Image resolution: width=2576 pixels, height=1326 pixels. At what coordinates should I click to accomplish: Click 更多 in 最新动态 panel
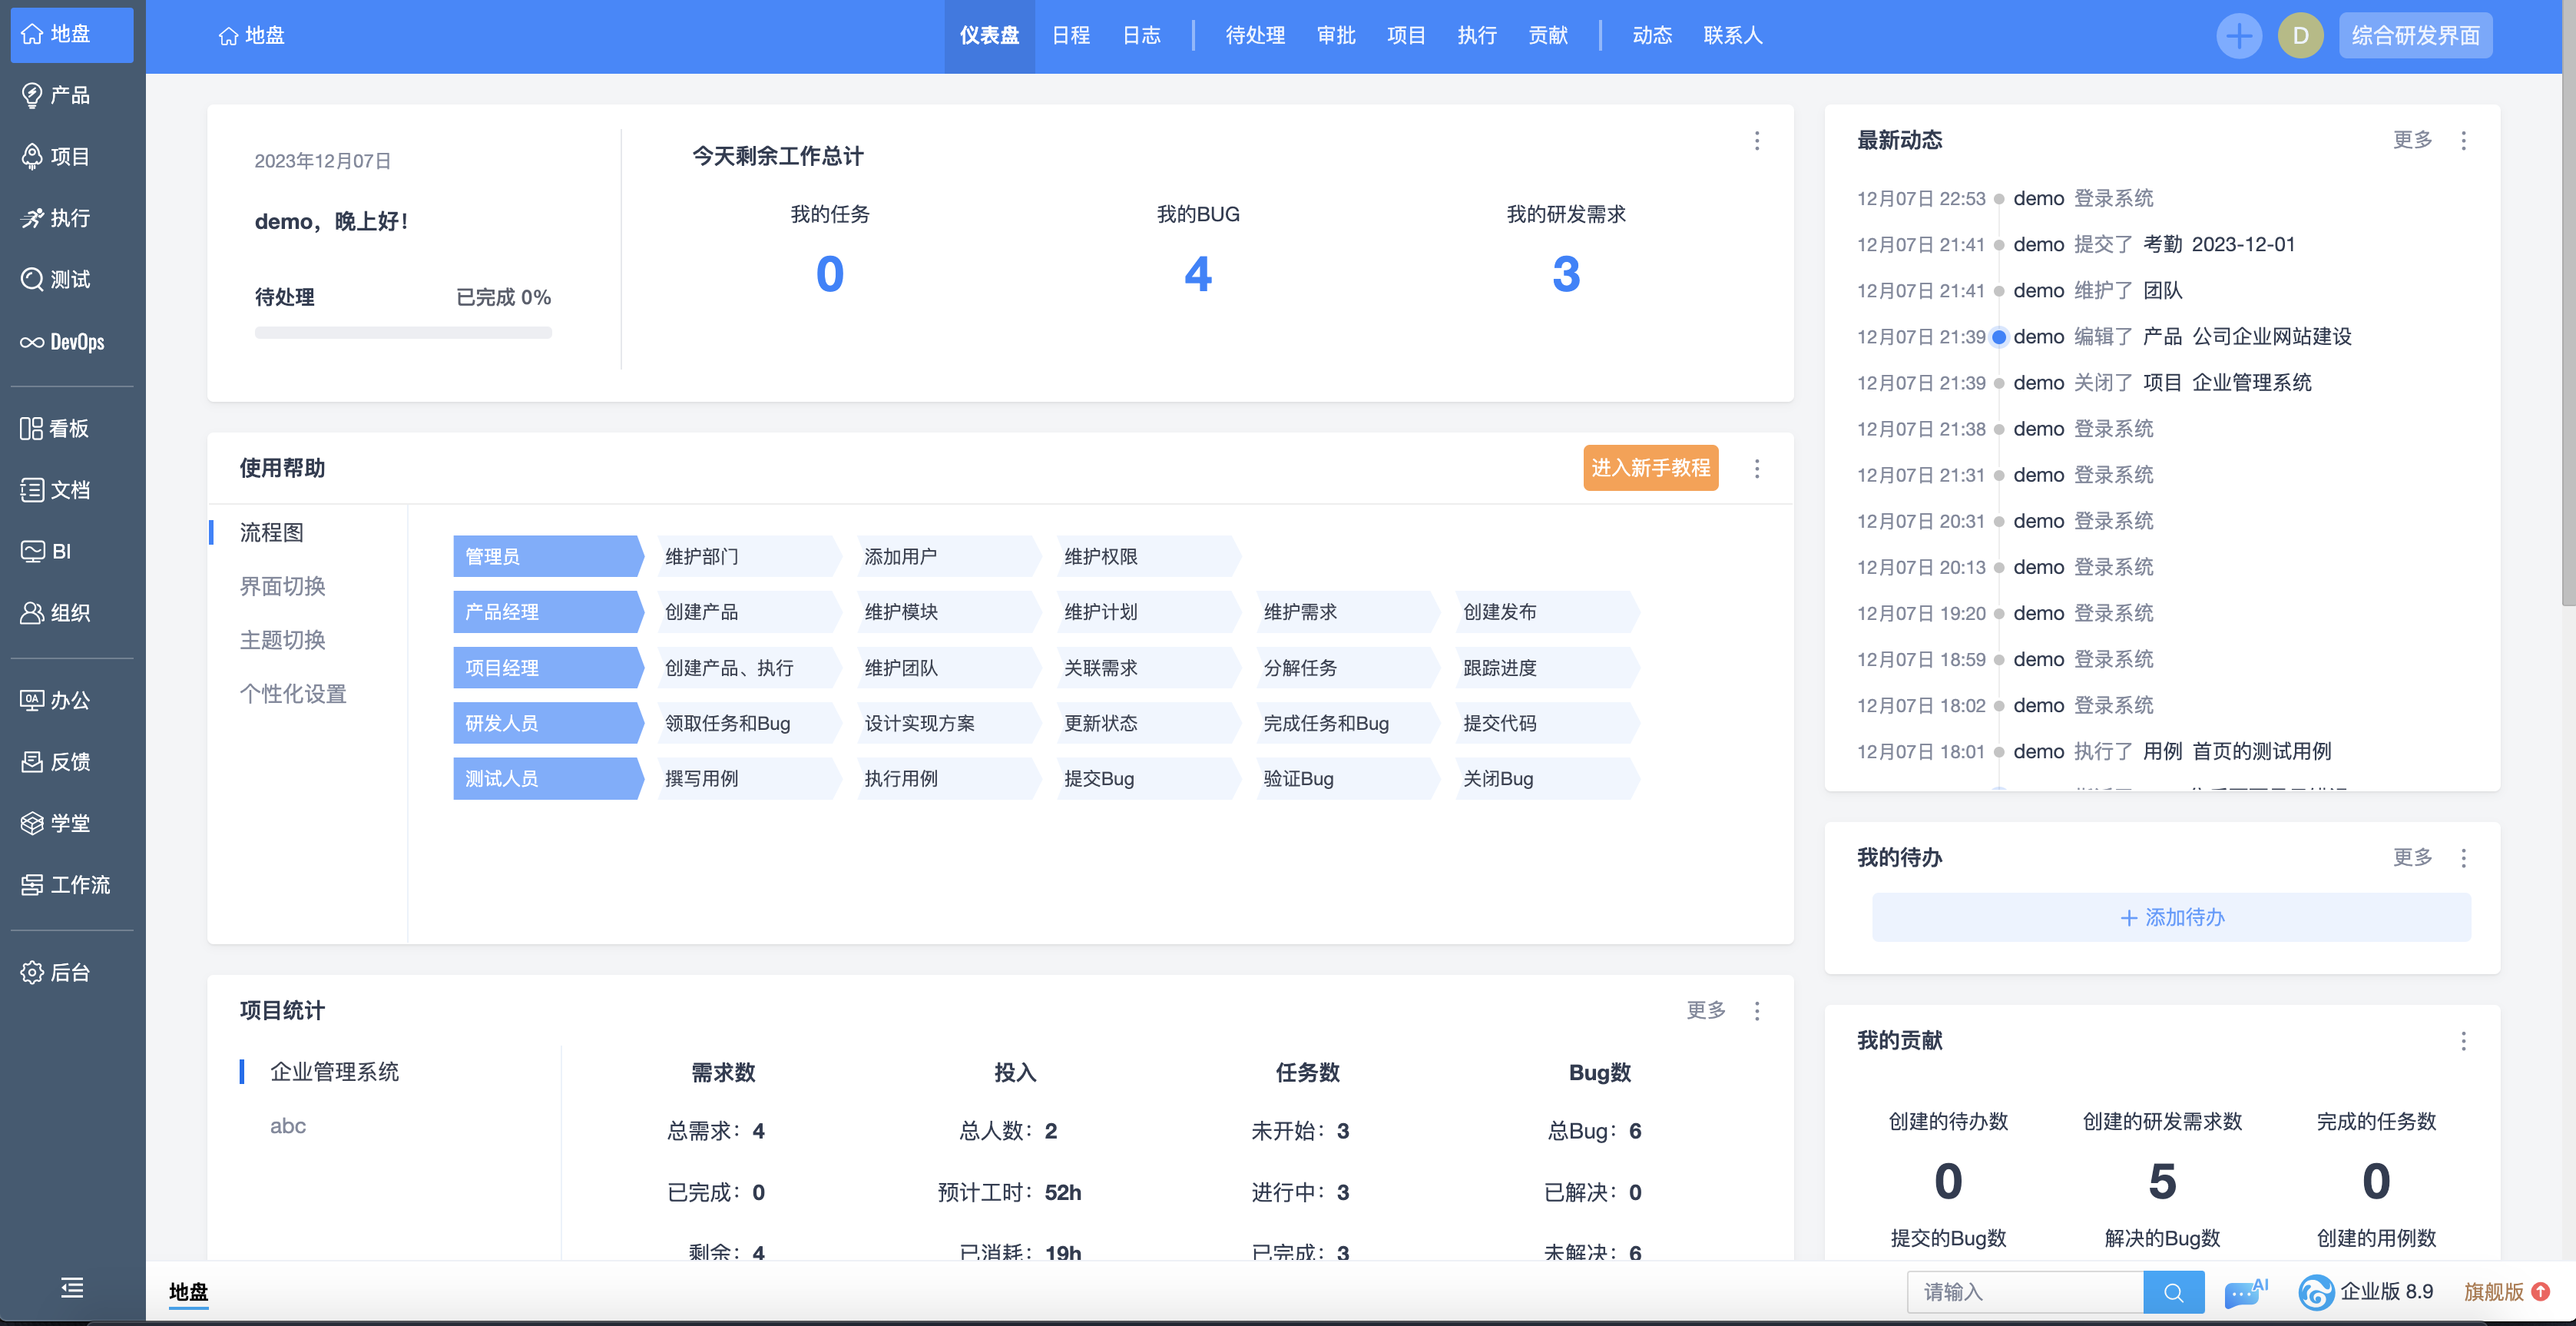click(x=2412, y=140)
